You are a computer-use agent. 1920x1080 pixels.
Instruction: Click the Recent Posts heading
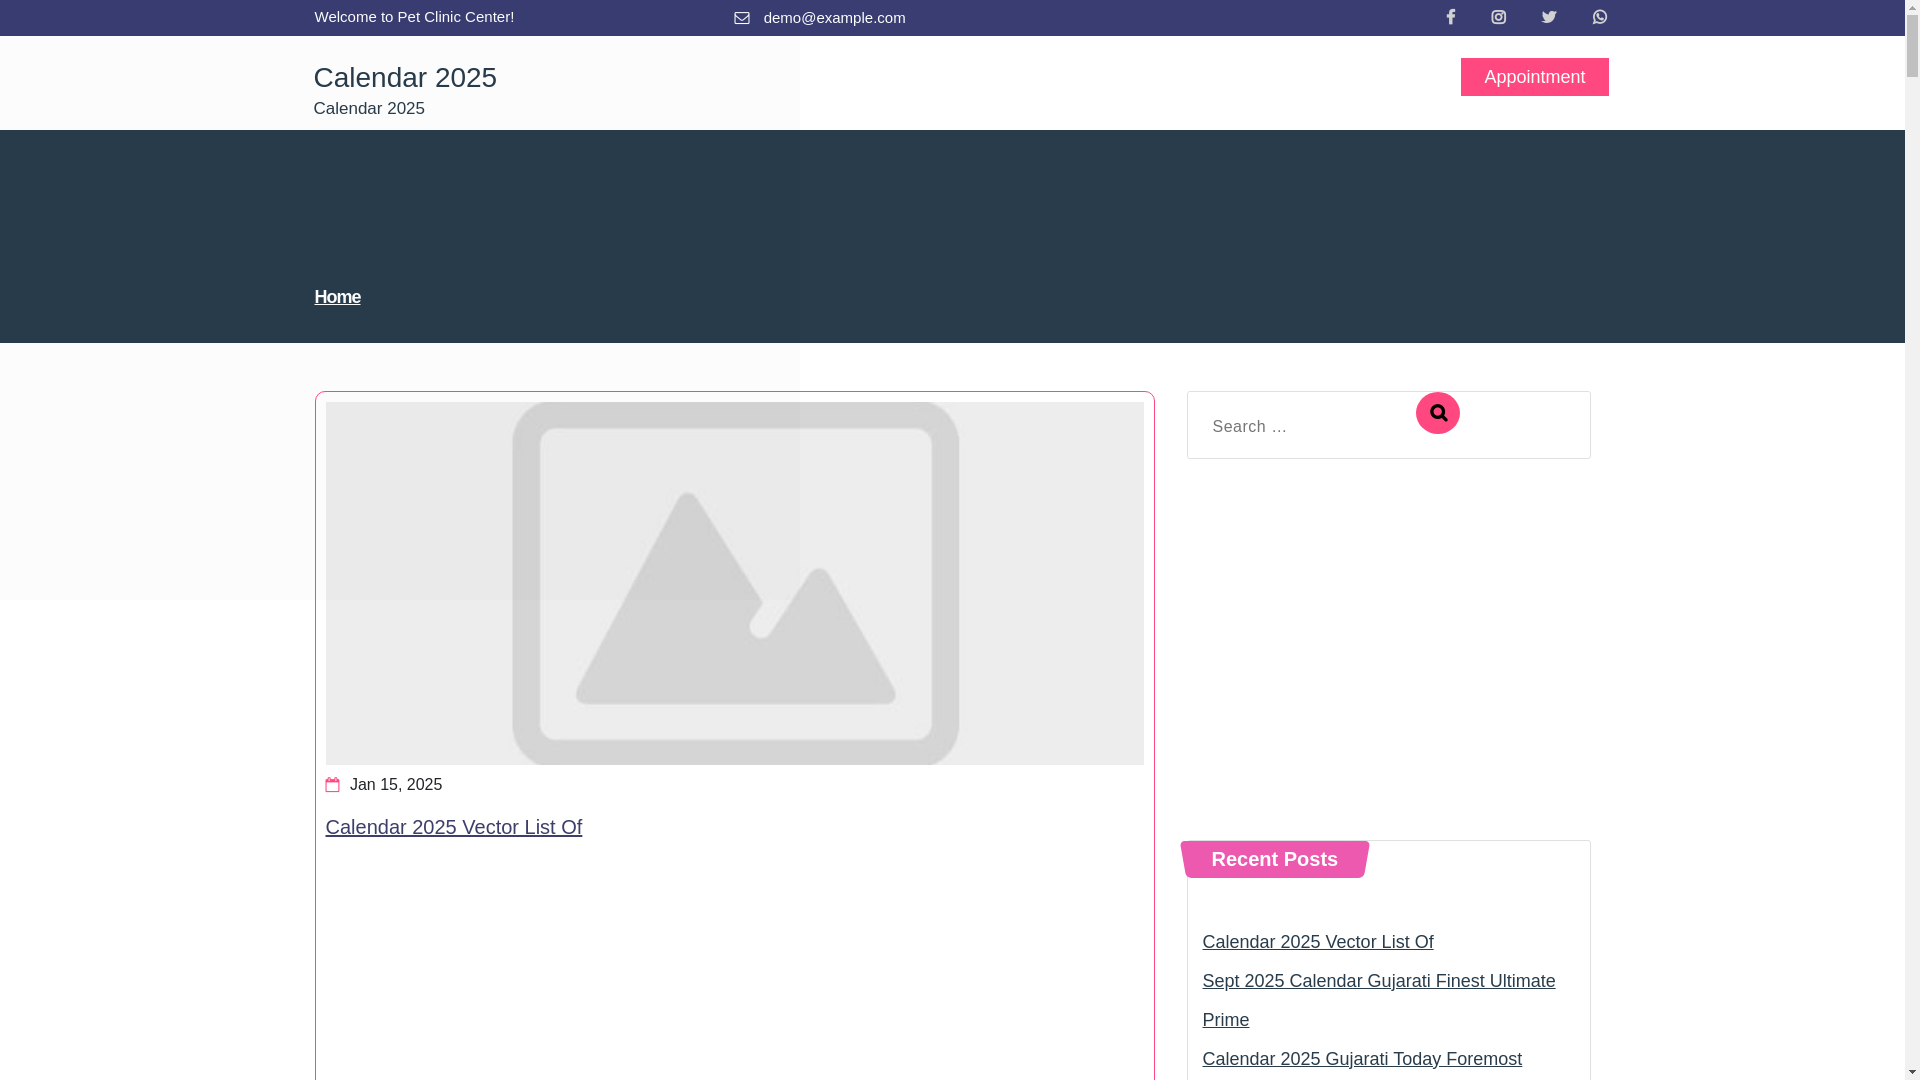click(x=1274, y=859)
